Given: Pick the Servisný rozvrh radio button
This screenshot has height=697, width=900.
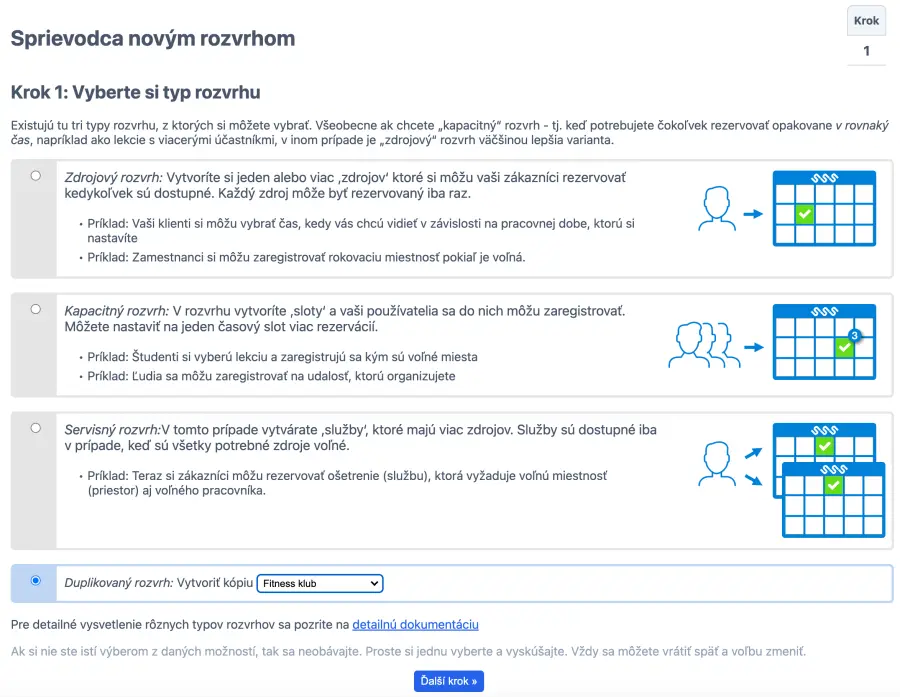Looking at the screenshot, I should (36, 428).
